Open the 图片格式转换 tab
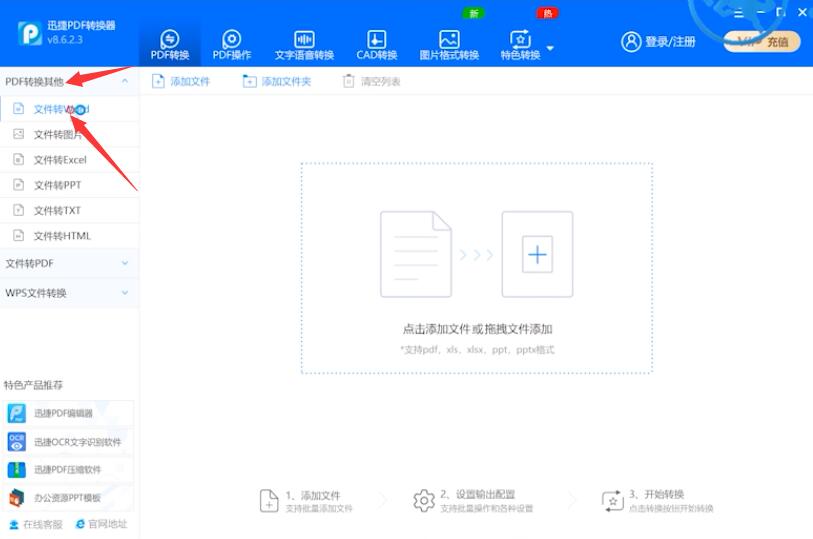This screenshot has height=539, width=813. click(x=449, y=45)
